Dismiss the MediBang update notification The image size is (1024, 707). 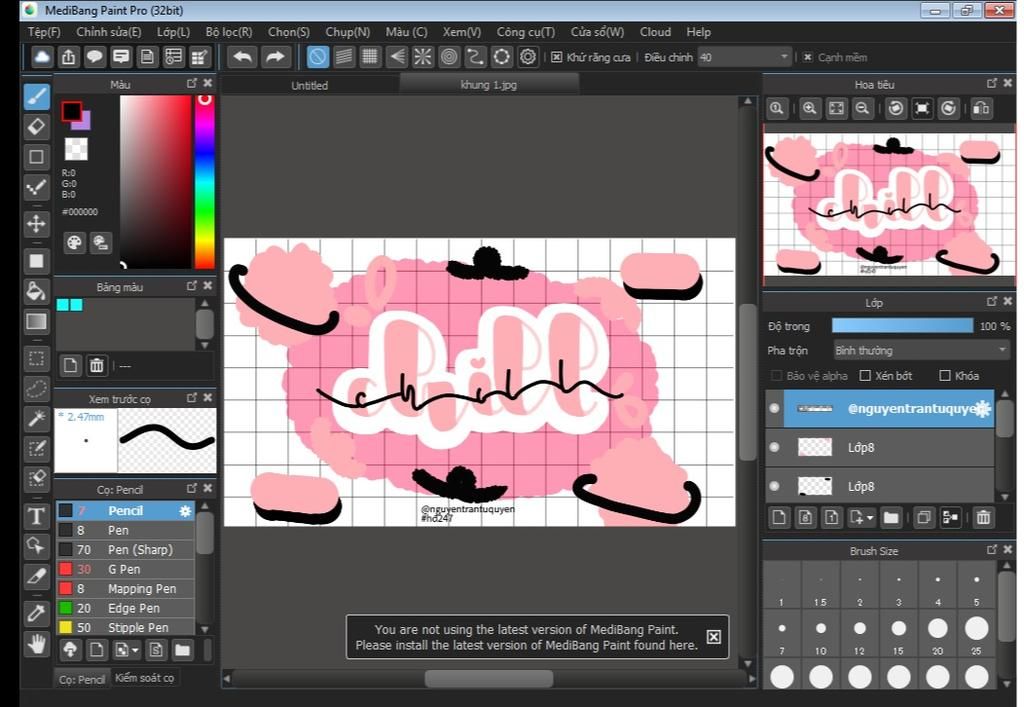click(x=714, y=636)
